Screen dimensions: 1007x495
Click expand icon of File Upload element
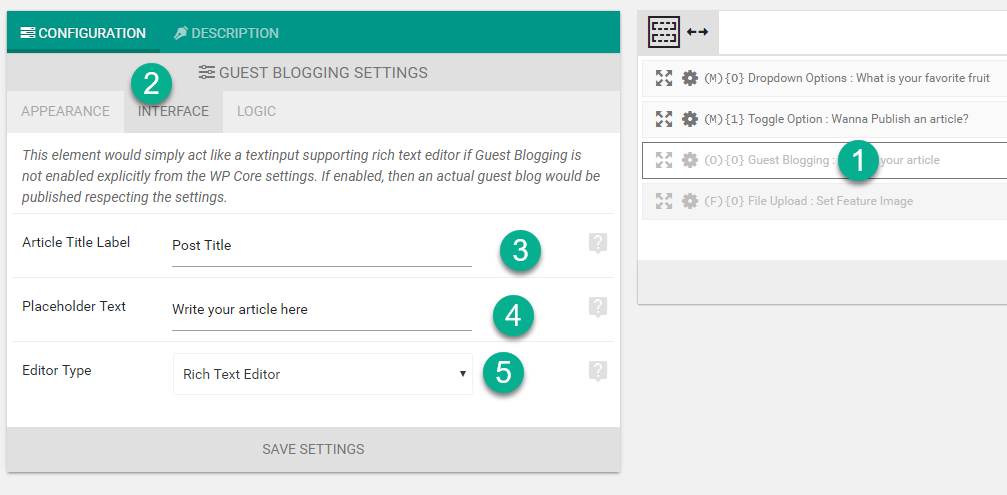(663, 202)
